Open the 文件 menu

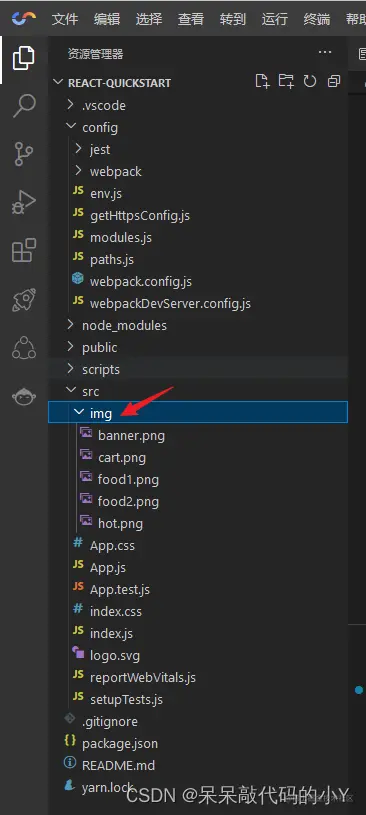pos(65,19)
